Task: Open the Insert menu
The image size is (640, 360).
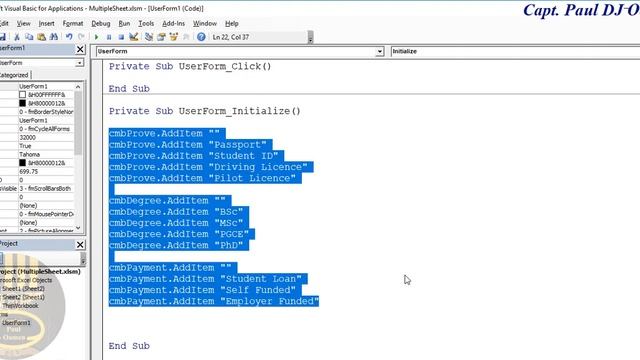Action: pos(46,24)
